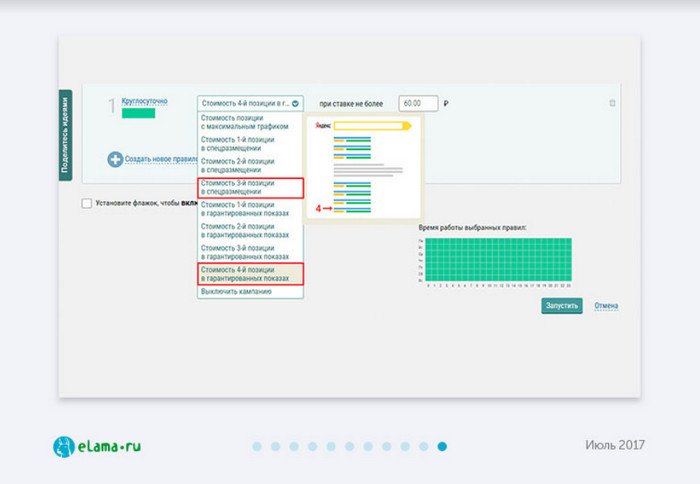700x484 pixels.
Task: Go to the first slide dot
Action: click(257, 446)
